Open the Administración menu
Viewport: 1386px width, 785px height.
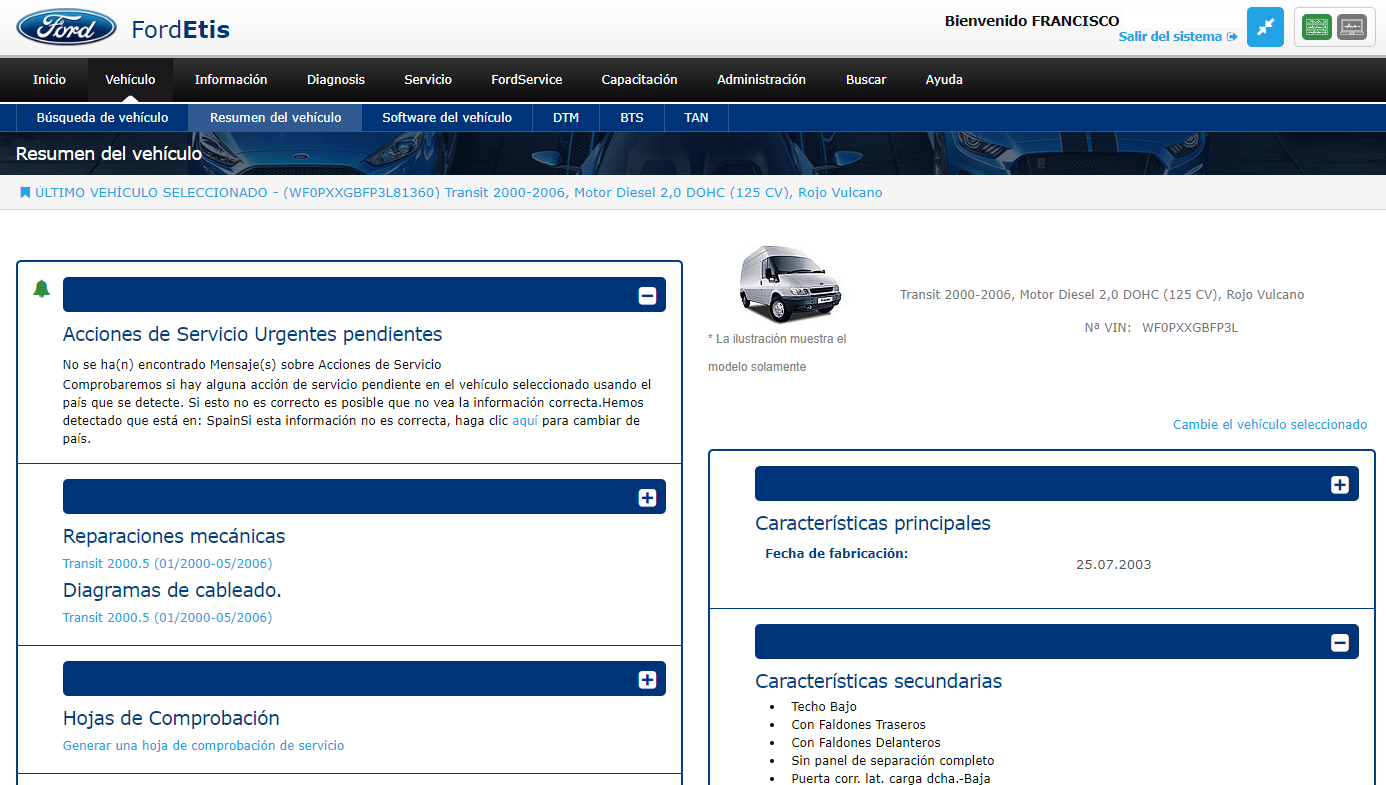tap(761, 80)
